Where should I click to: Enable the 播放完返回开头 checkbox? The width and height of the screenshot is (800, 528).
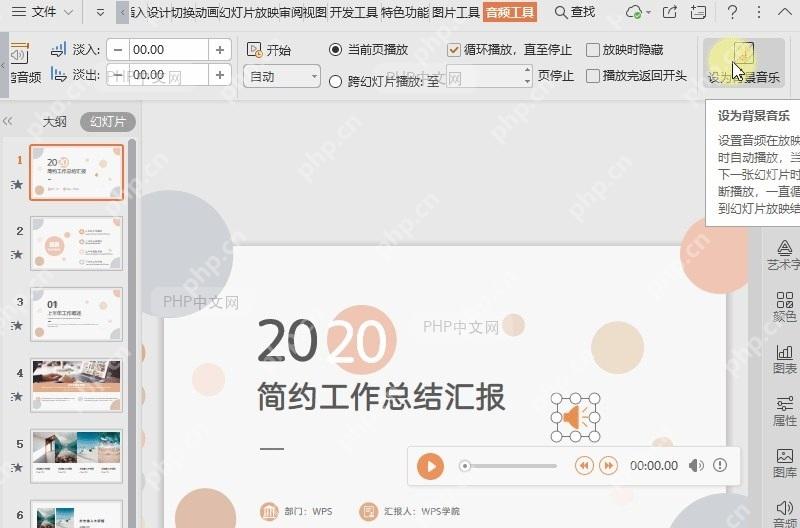coord(593,76)
